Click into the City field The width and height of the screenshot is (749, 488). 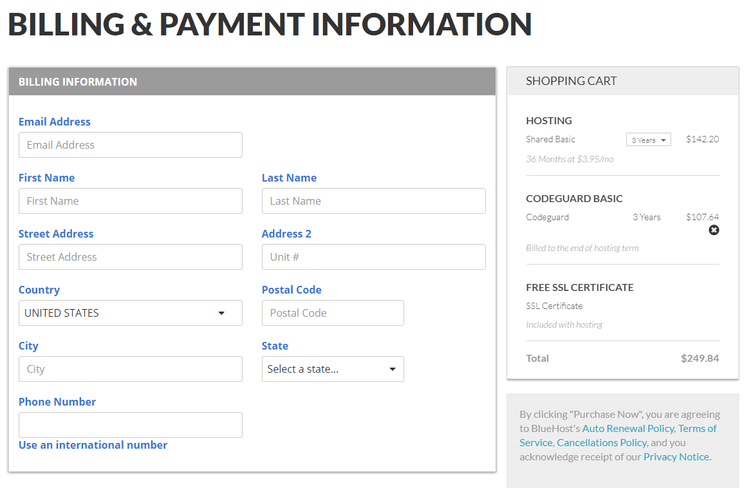pyautogui.click(x=130, y=369)
